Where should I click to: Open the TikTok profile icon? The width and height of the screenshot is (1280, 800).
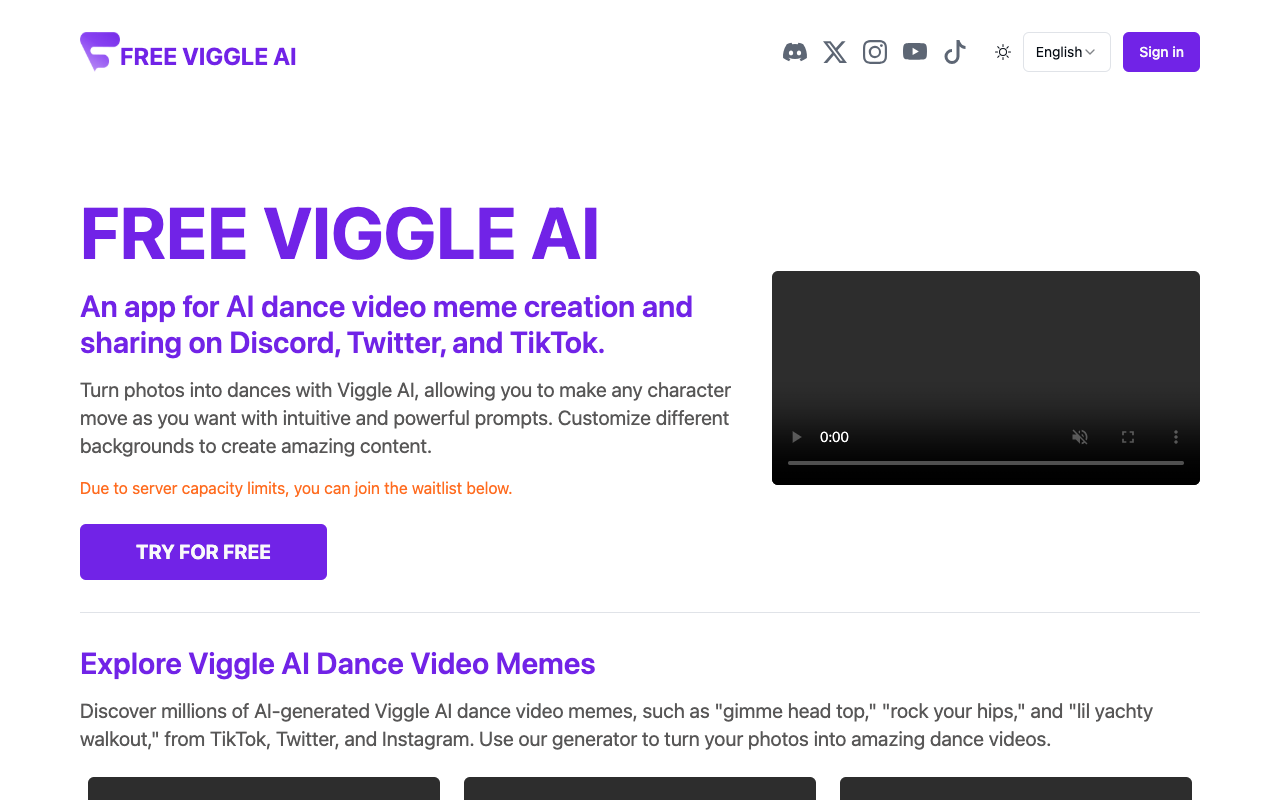(x=954, y=51)
